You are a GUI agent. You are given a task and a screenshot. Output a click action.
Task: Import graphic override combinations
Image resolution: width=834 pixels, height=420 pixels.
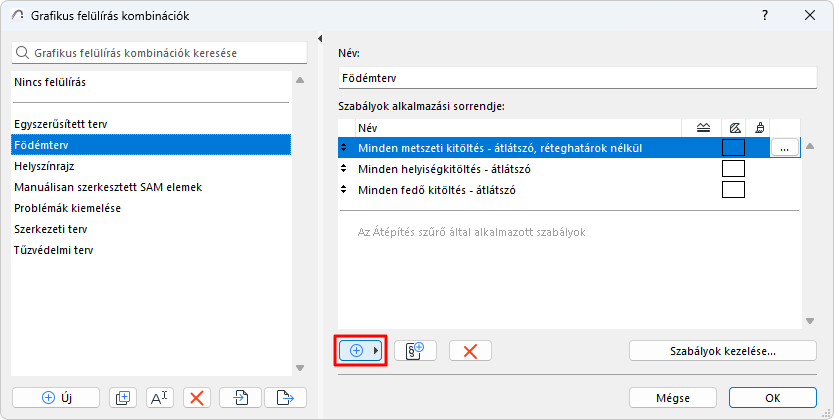(240, 398)
